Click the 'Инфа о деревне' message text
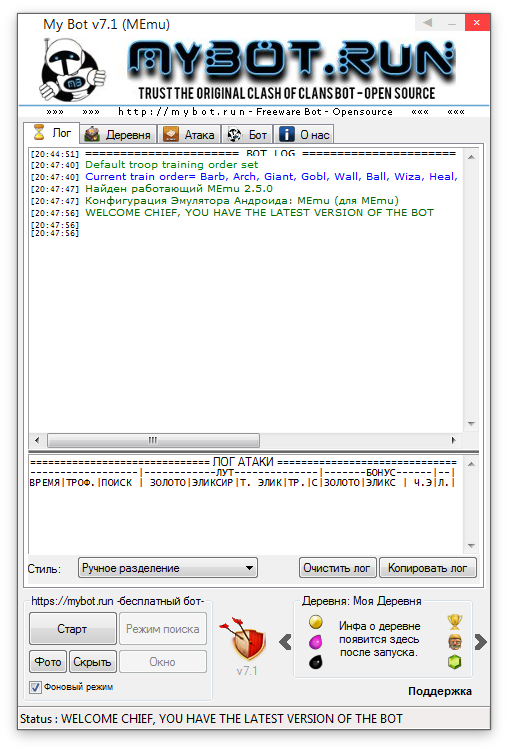The width and height of the screenshot is (508, 751). point(379,639)
